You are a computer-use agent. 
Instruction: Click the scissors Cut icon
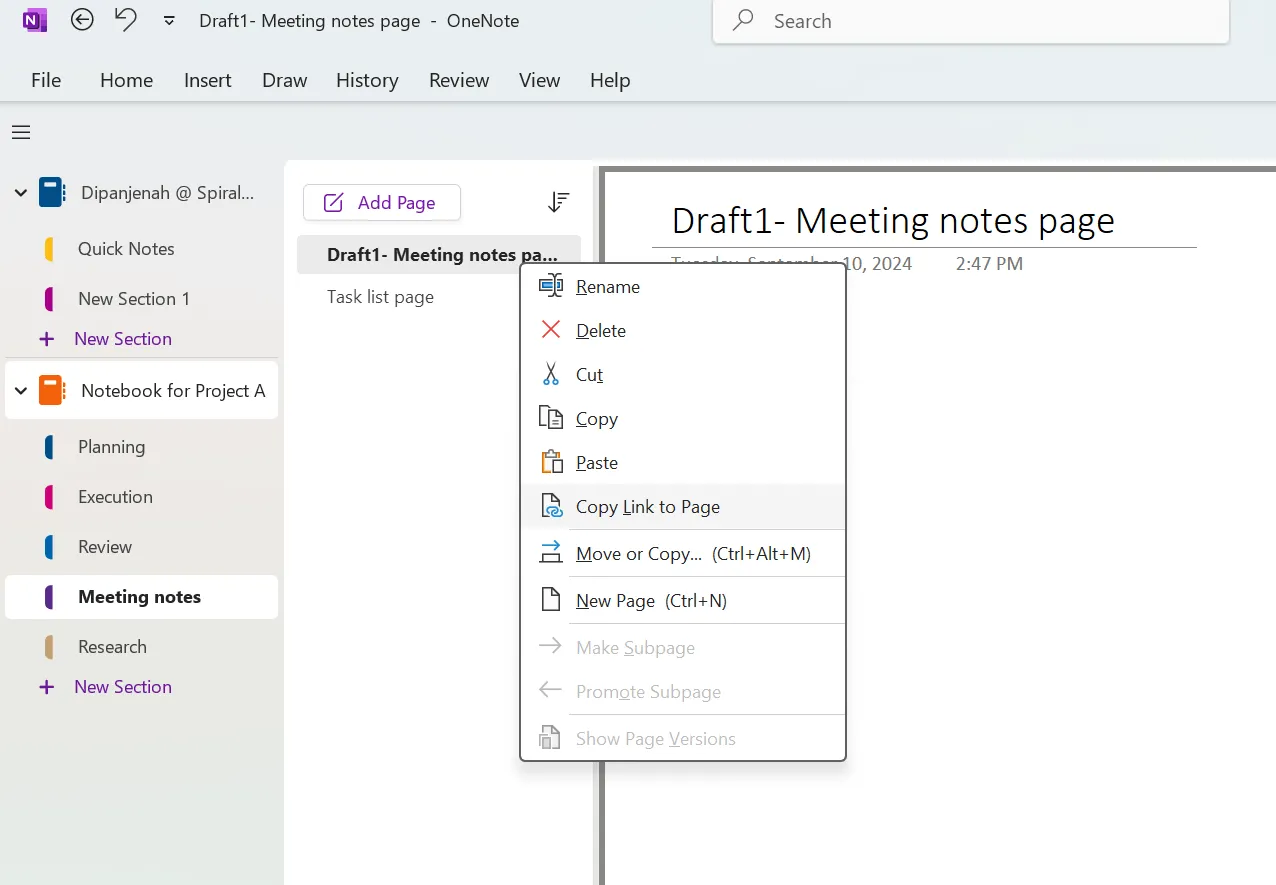pyautogui.click(x=551, y=374)
